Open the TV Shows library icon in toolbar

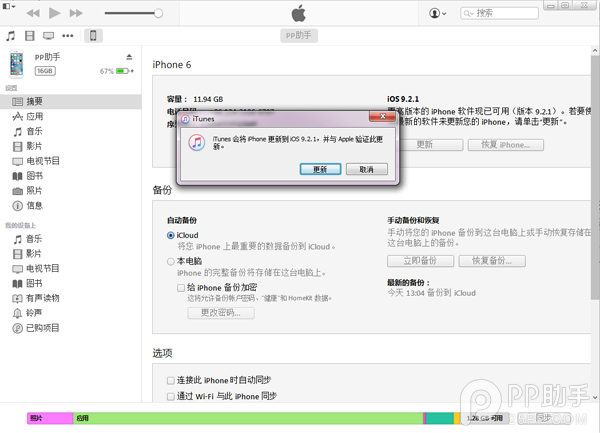click(48, 36)
